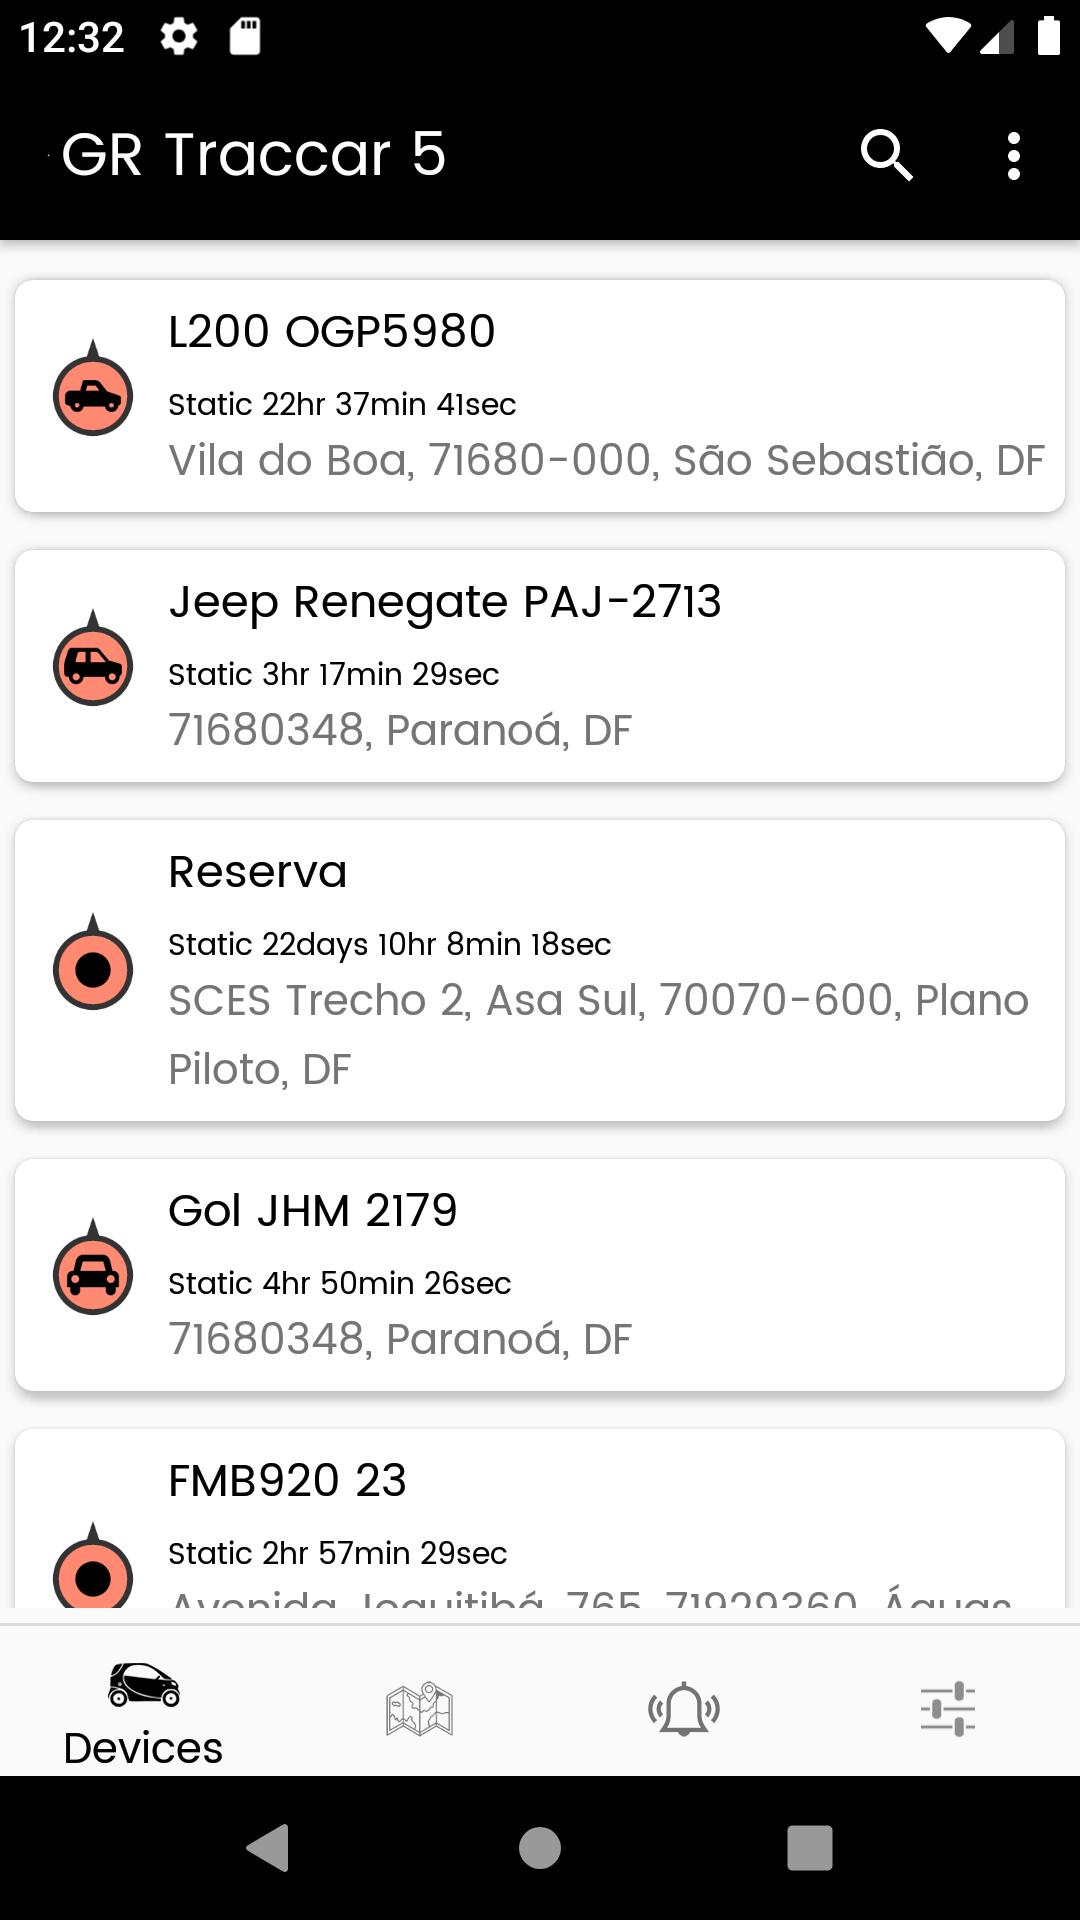Open the notifications bell tab
1080x1920 pixels.
pyautogui.click(x=684, y=1708)
